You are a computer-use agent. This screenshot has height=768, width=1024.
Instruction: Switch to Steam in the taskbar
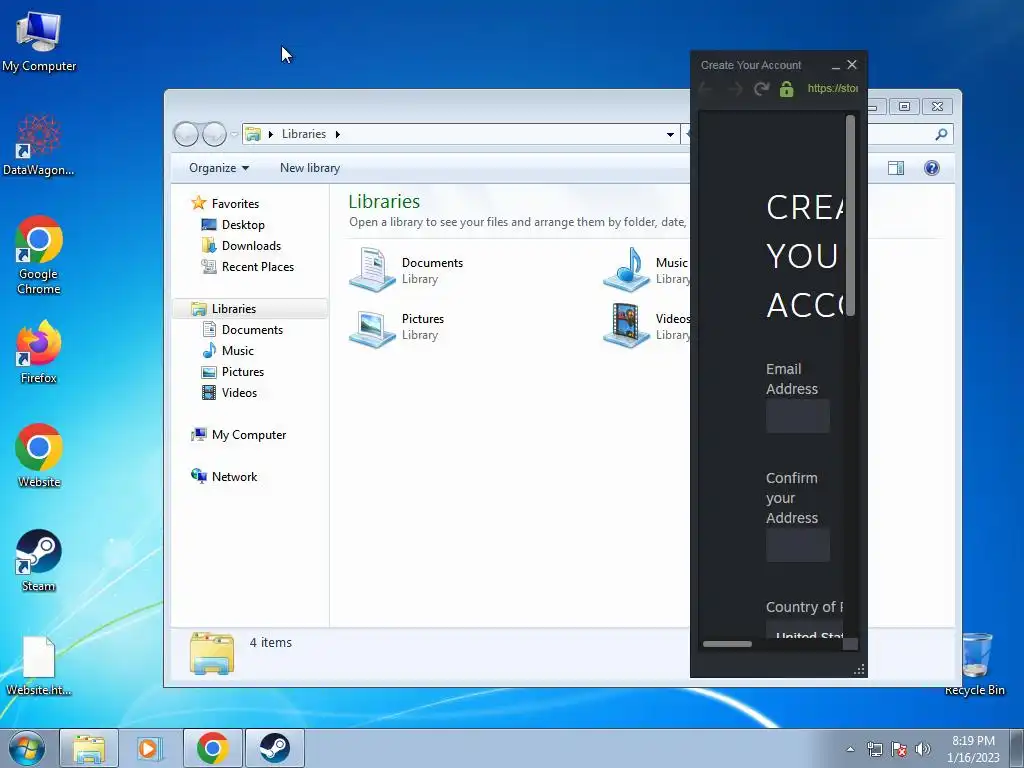coord(275,748)
